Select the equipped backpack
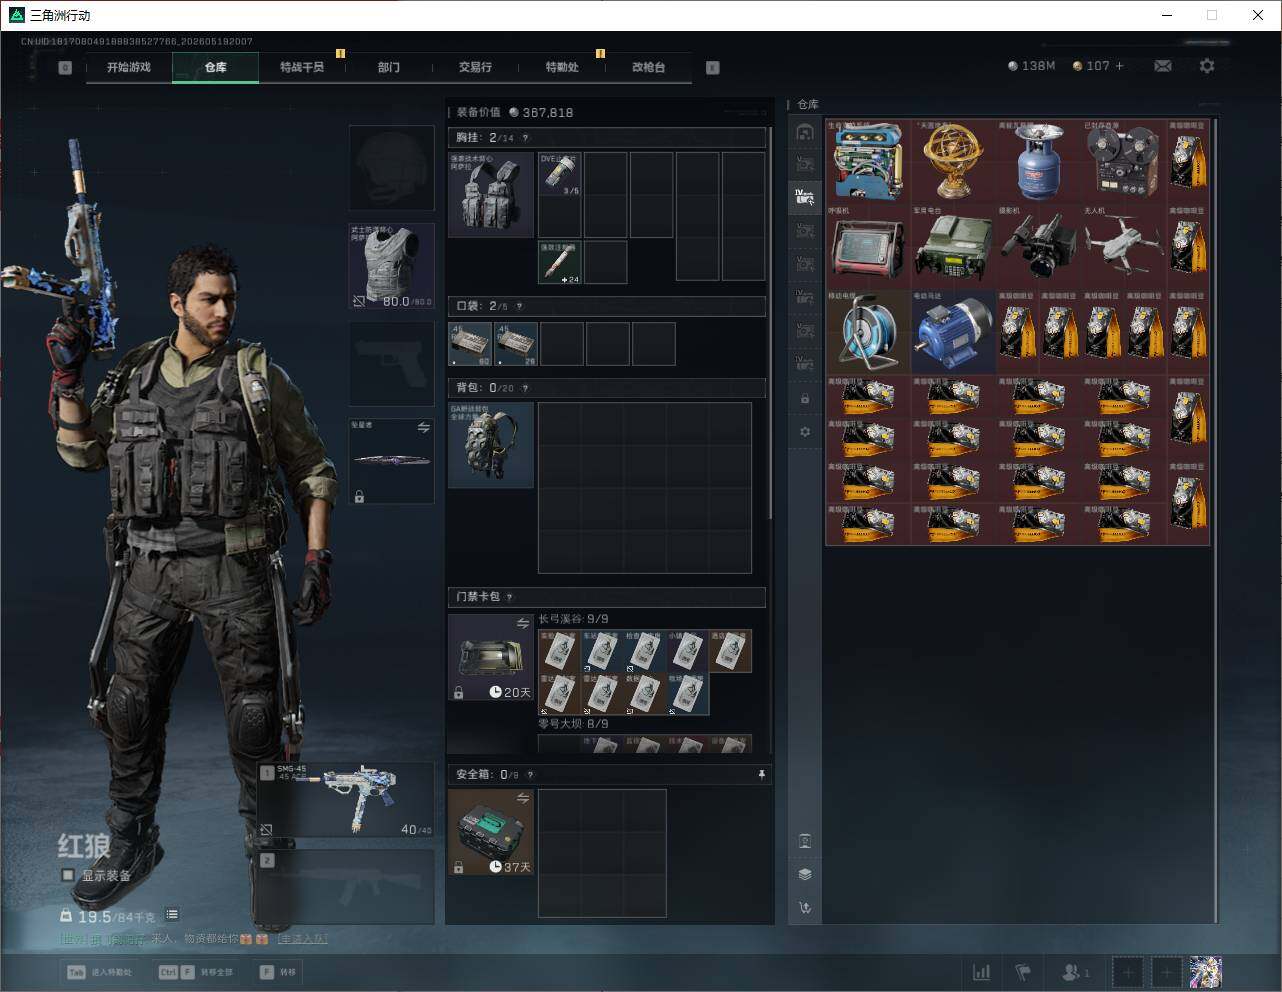Image resolution: width=1282 pixels, height=992 pixels. [x=491, y=445]
